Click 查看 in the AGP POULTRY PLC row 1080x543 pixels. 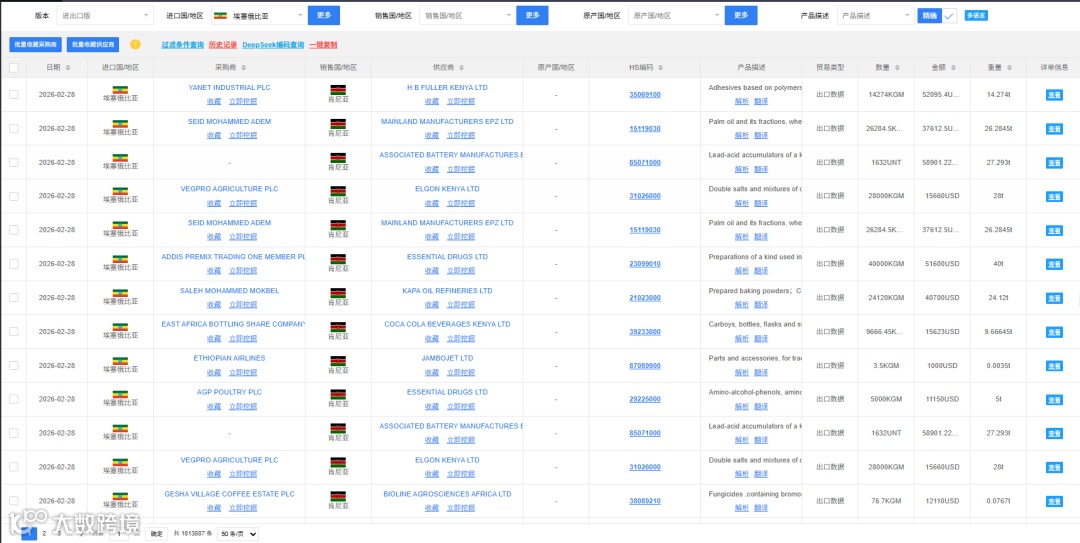click(1054, 400)
